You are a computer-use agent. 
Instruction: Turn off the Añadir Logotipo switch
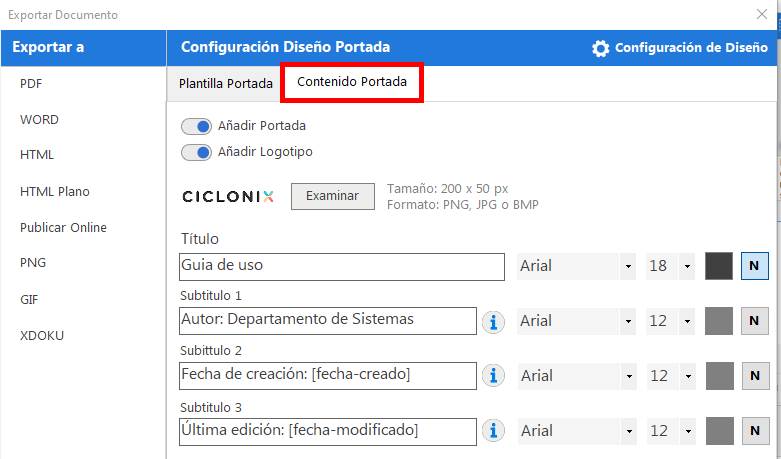point(196,152)
